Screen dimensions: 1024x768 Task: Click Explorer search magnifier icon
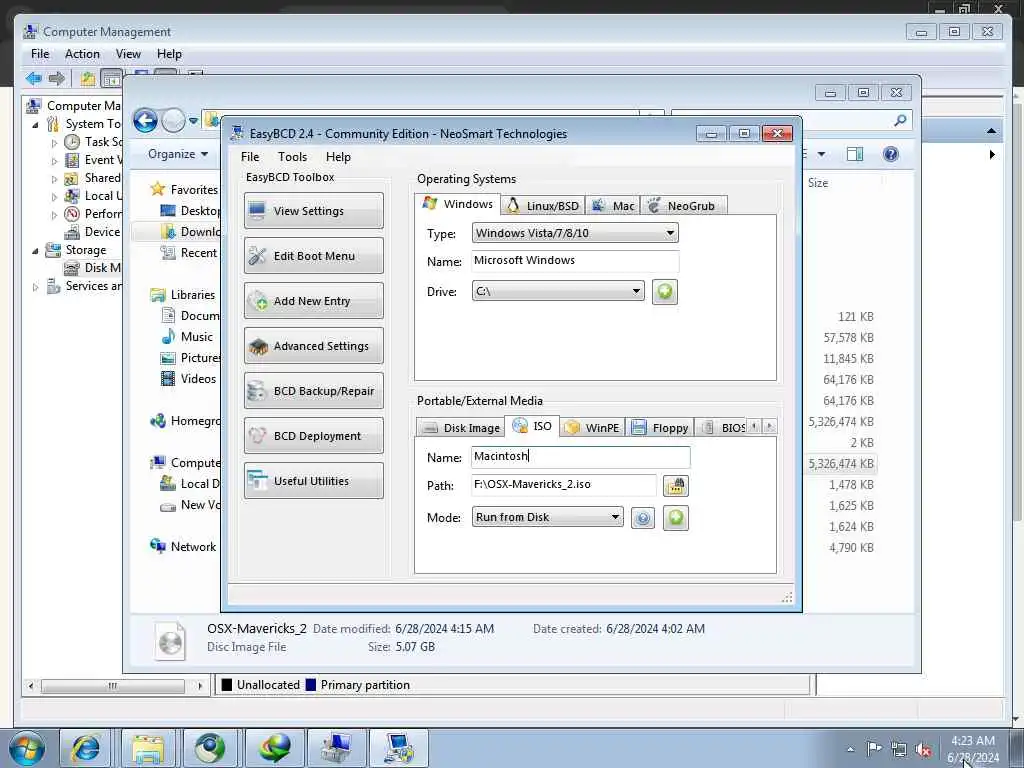click(x=900, y=120)
